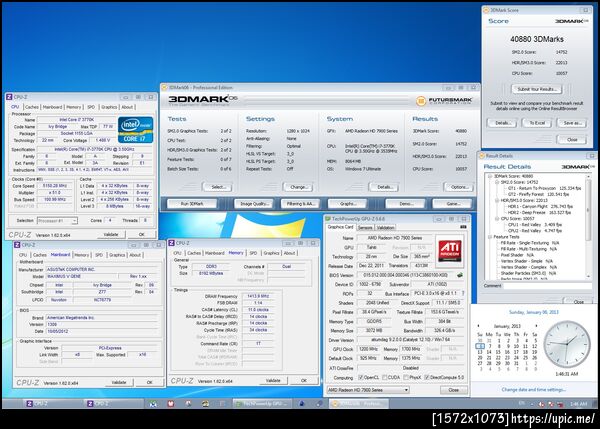
Task: Click To Excel in 3DMark Score window
Action: click(537, 123)
